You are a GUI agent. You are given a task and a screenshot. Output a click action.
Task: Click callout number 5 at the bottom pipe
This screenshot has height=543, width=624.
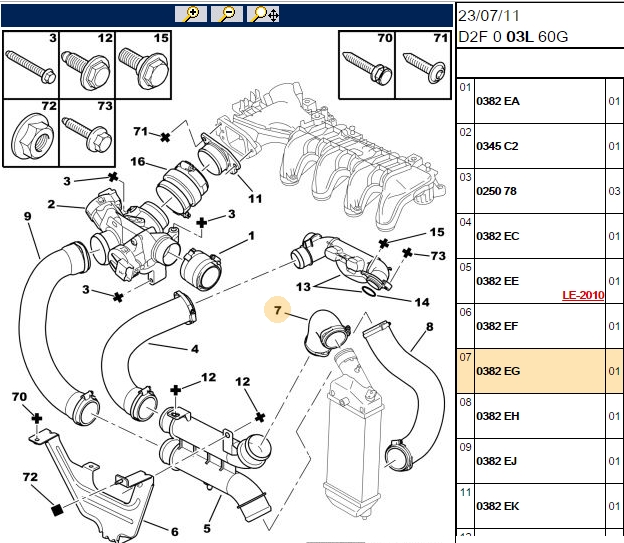pyautogui.click(x=207, y=529)
